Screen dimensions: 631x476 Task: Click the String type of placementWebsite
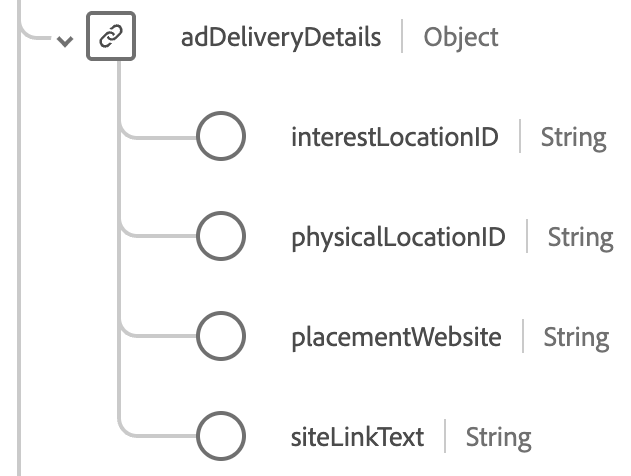576,337
